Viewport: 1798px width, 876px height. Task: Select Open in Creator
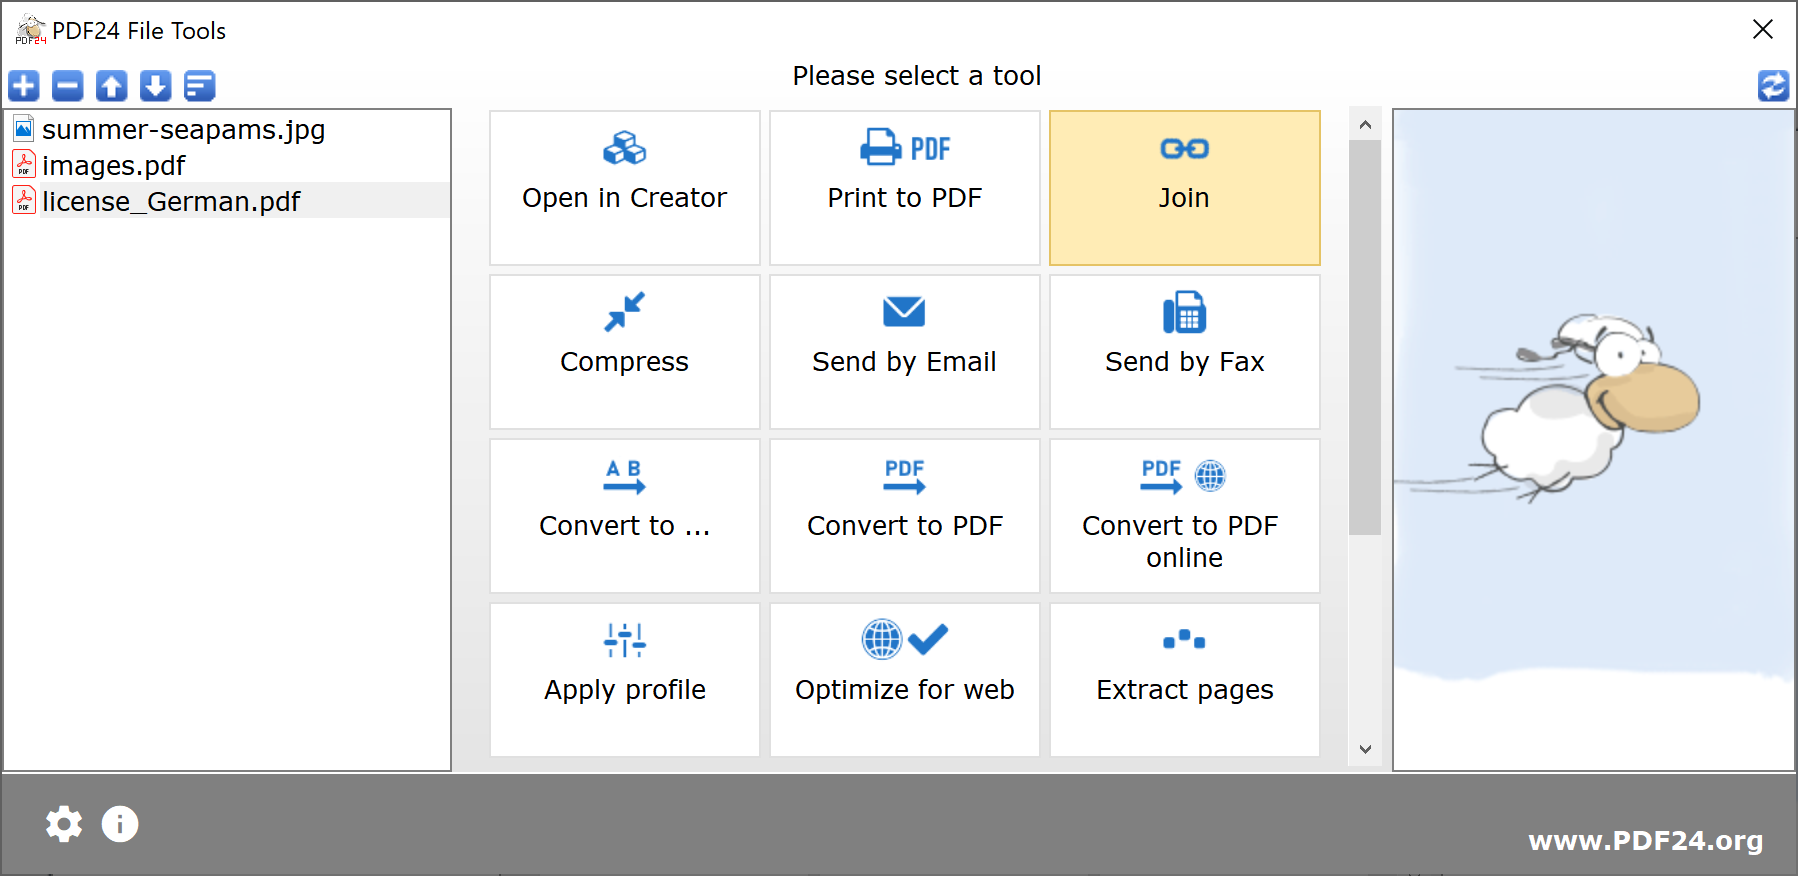[x=624, y=187]
